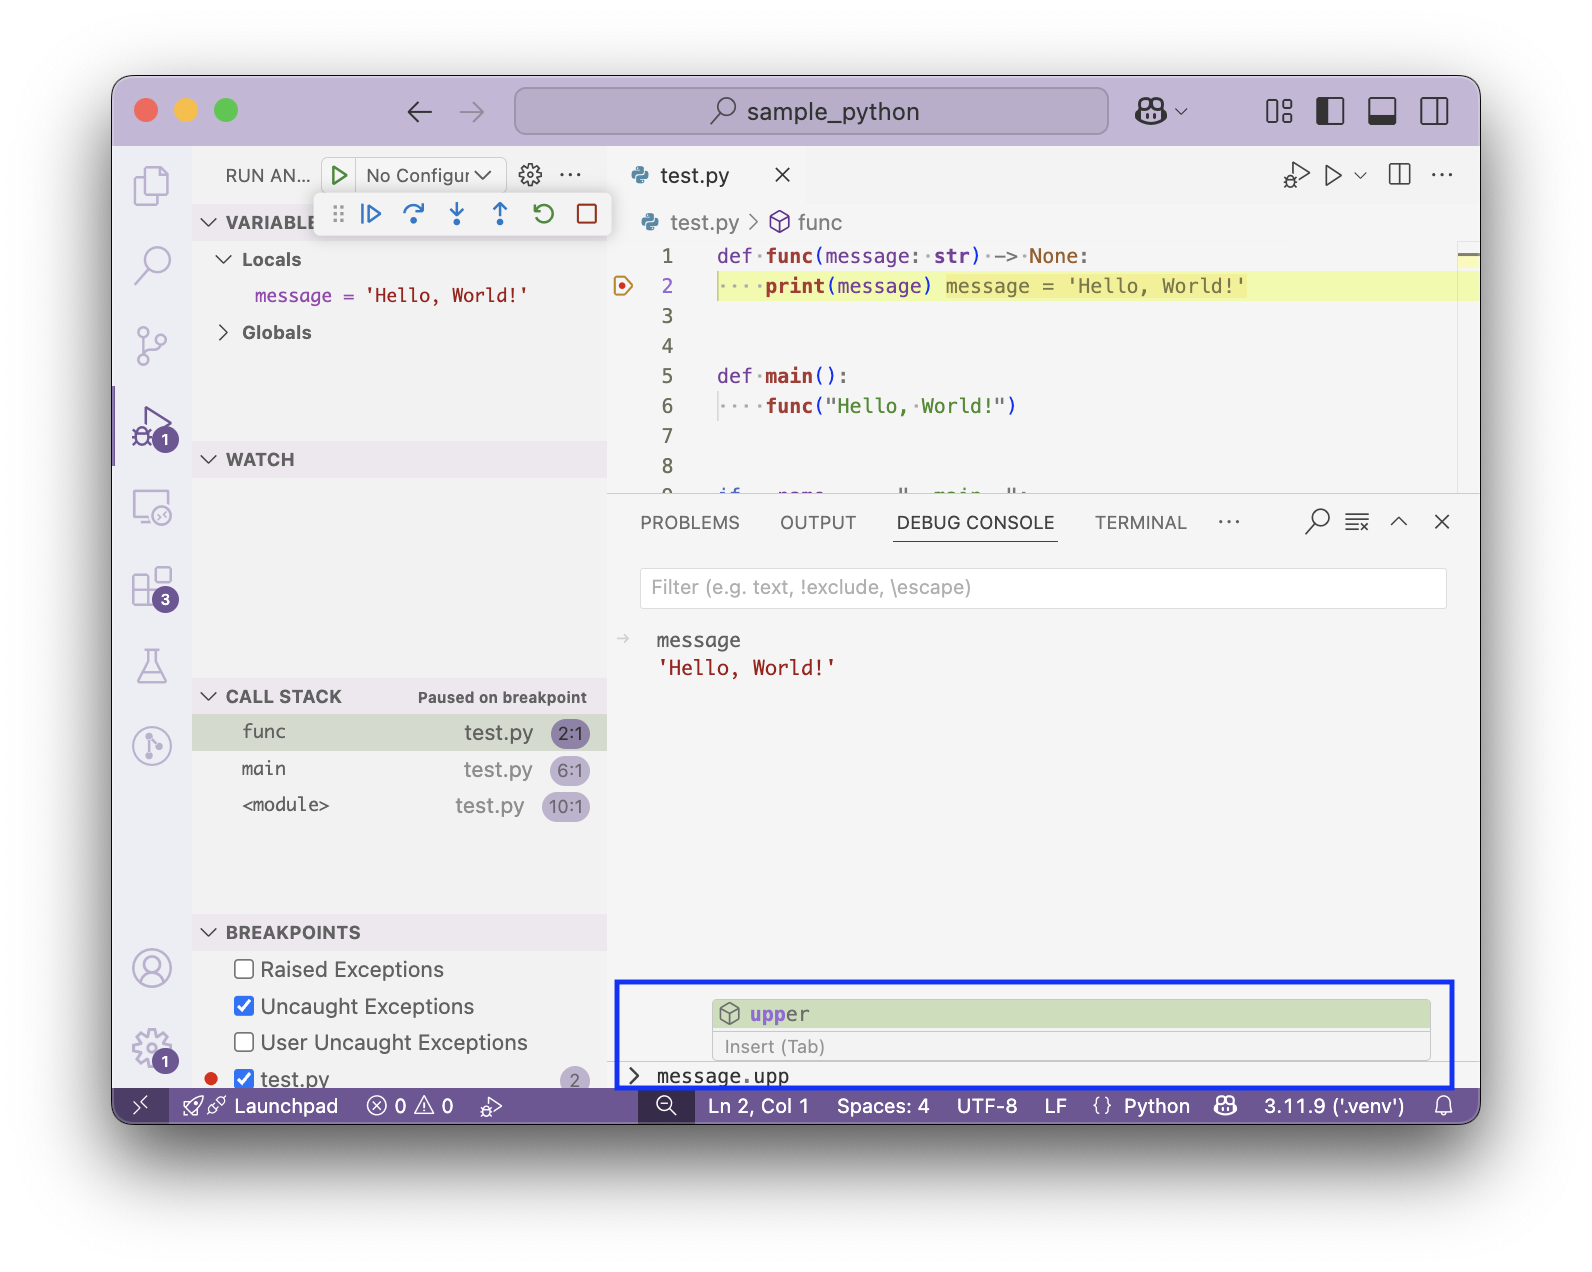Toggle the bottom panel visibility
The image size is (1592, 1272).
(x=1382, y=111)
